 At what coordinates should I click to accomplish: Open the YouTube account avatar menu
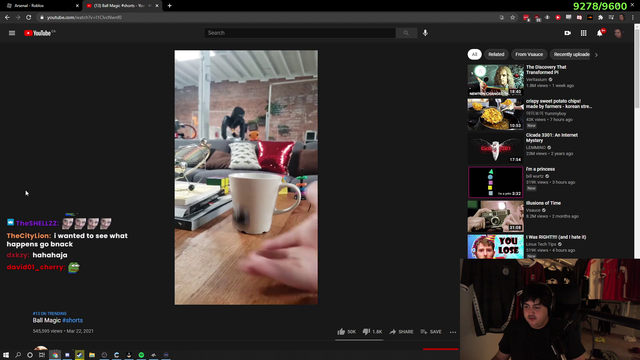(618, 33)
